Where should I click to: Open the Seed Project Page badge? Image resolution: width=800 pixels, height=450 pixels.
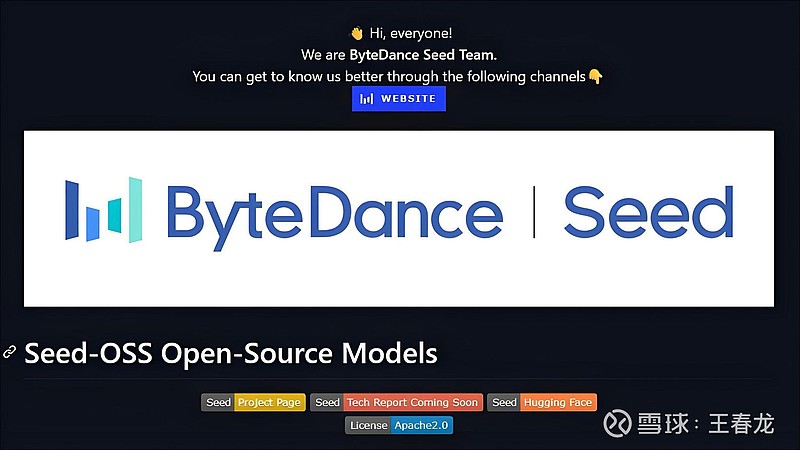(253, 402)
